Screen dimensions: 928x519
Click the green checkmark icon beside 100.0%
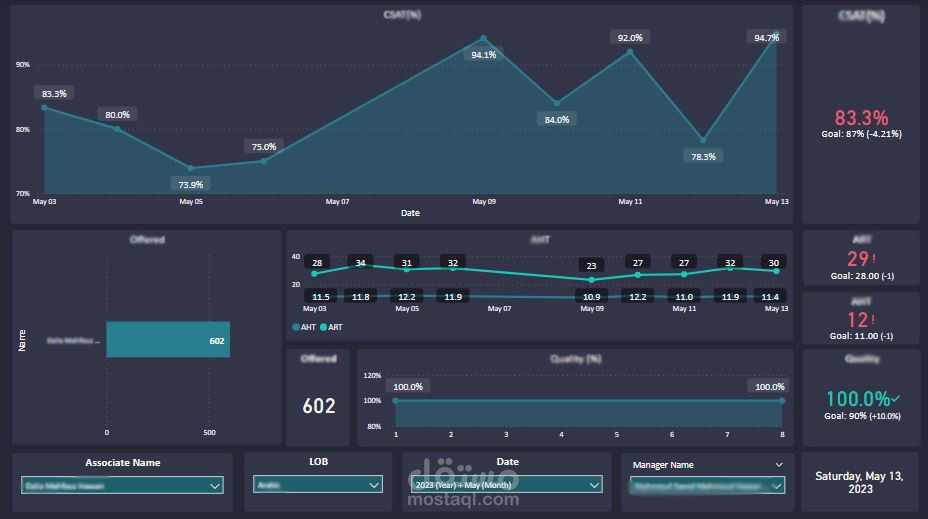point(895,399)
